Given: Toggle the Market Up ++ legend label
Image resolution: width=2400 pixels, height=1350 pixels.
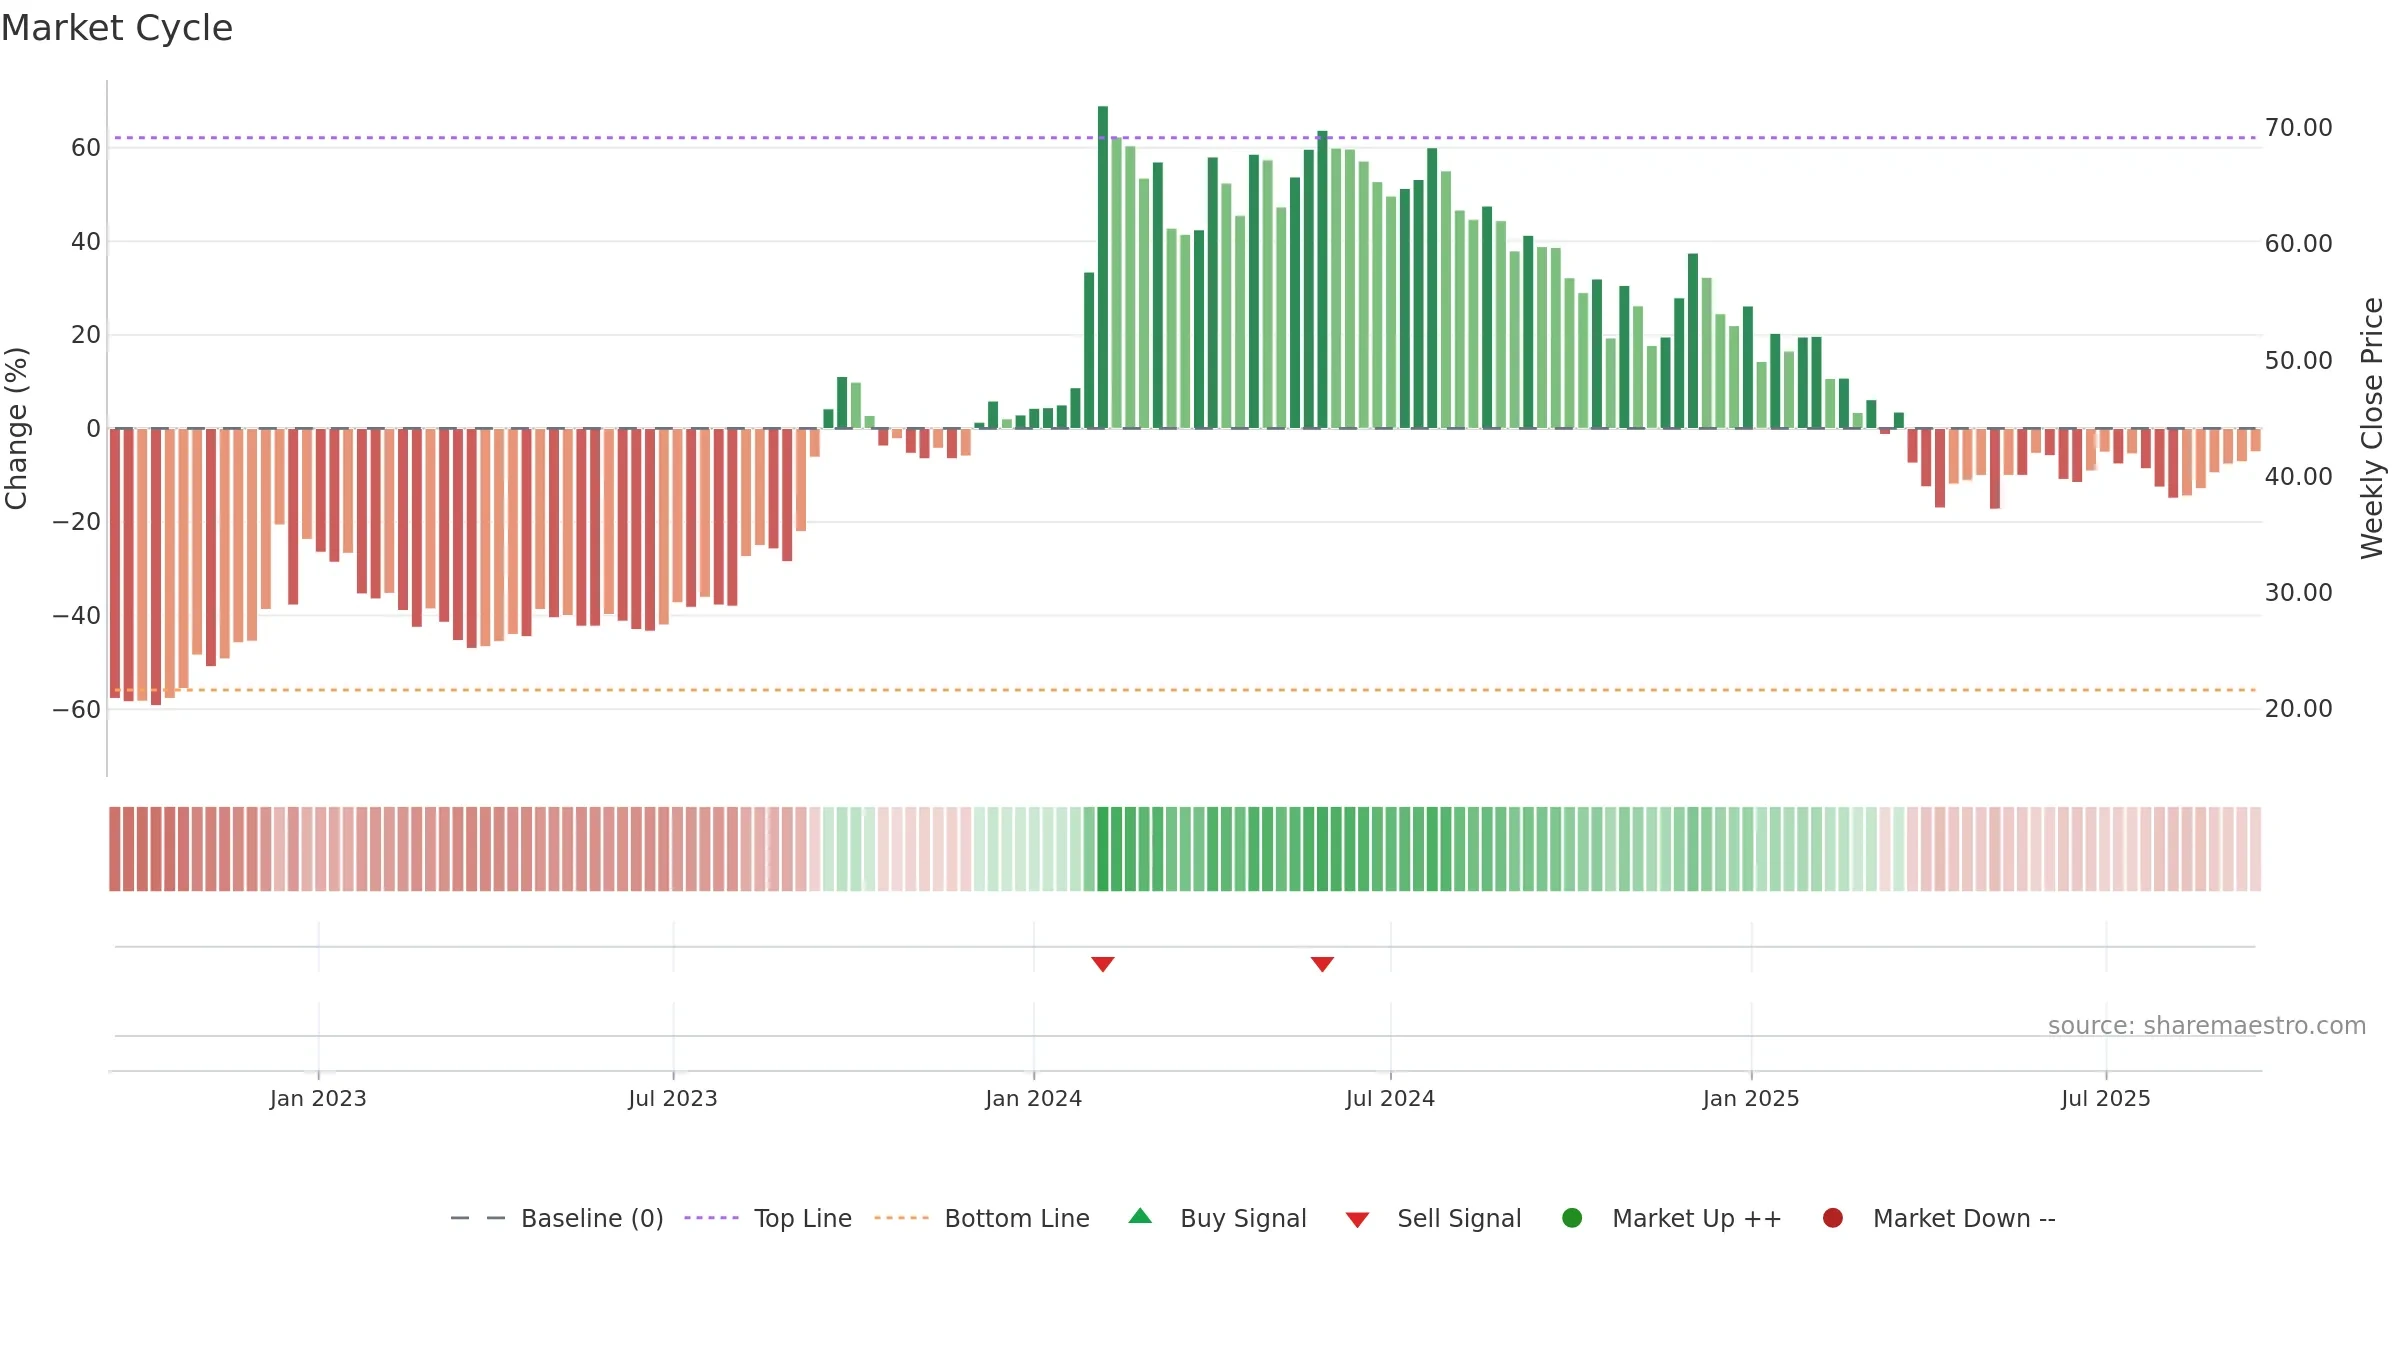Looking at the screenshot, I should 1697,1218.
